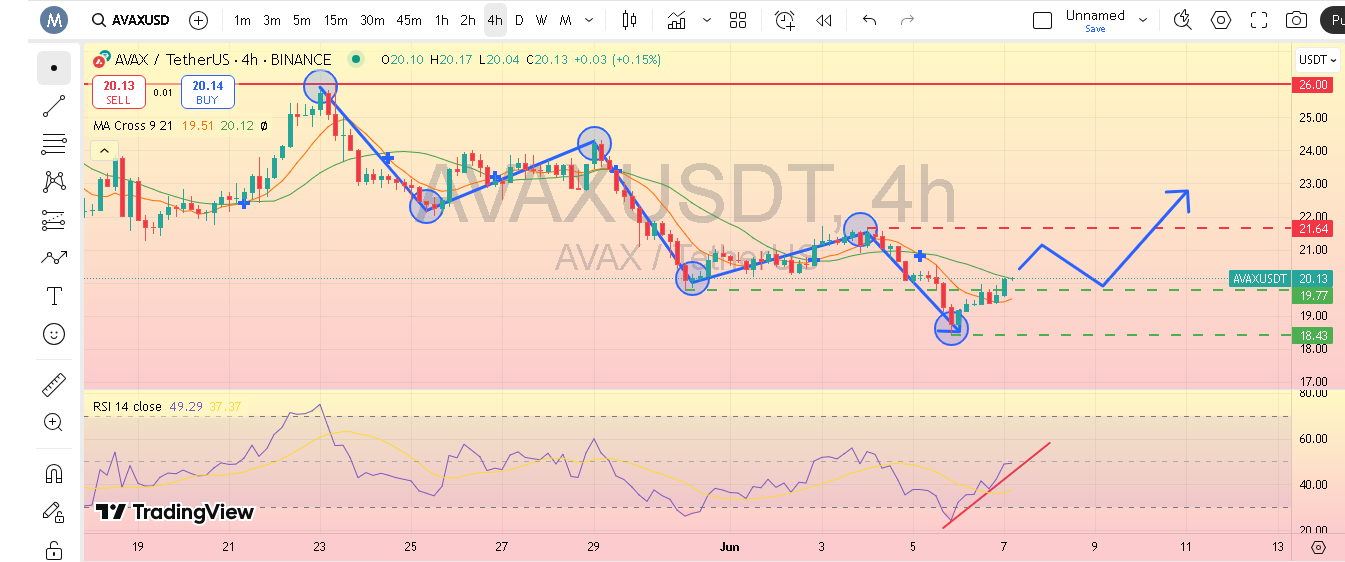Open time axis settings gear icon
The height and width of the screenshot is (562, 1345).
tap(1317, 547)
